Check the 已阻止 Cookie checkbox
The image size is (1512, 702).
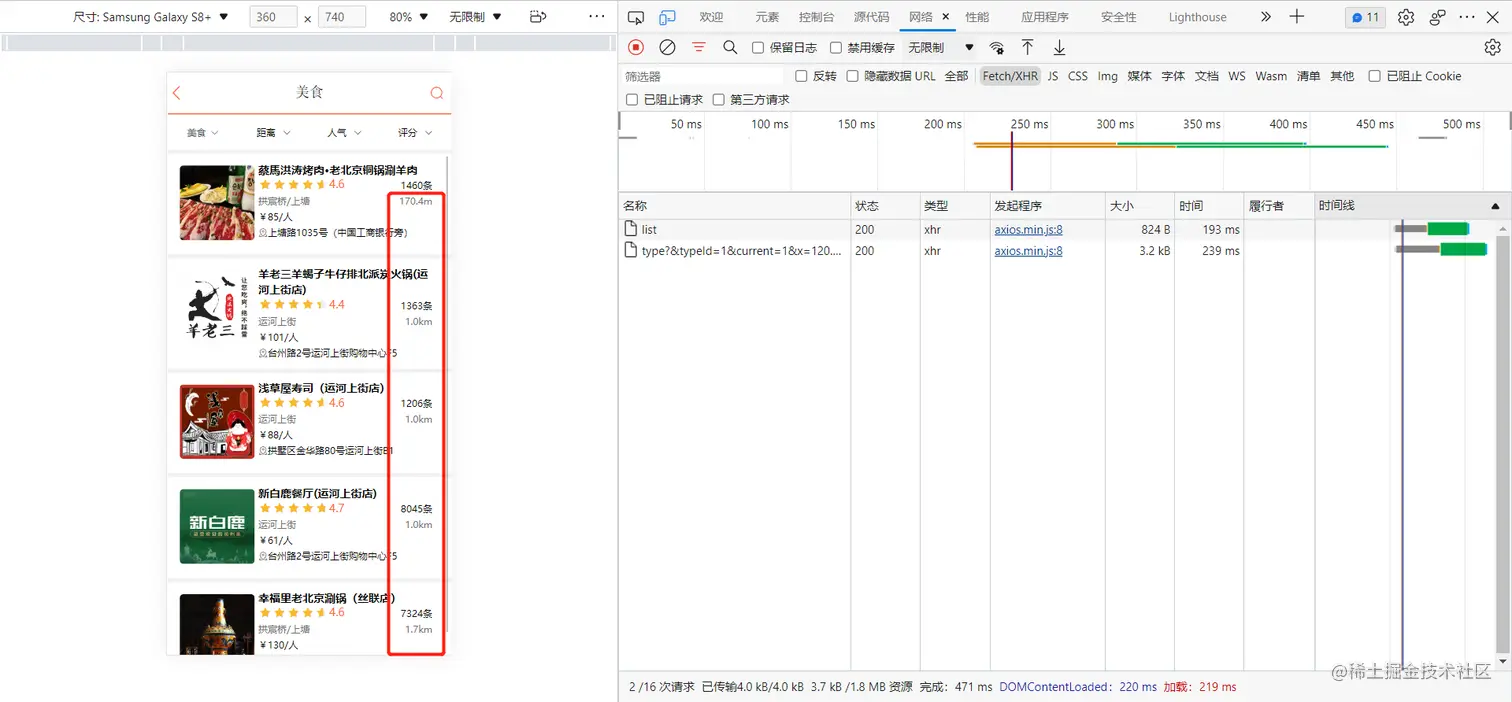click(1375, 76)
